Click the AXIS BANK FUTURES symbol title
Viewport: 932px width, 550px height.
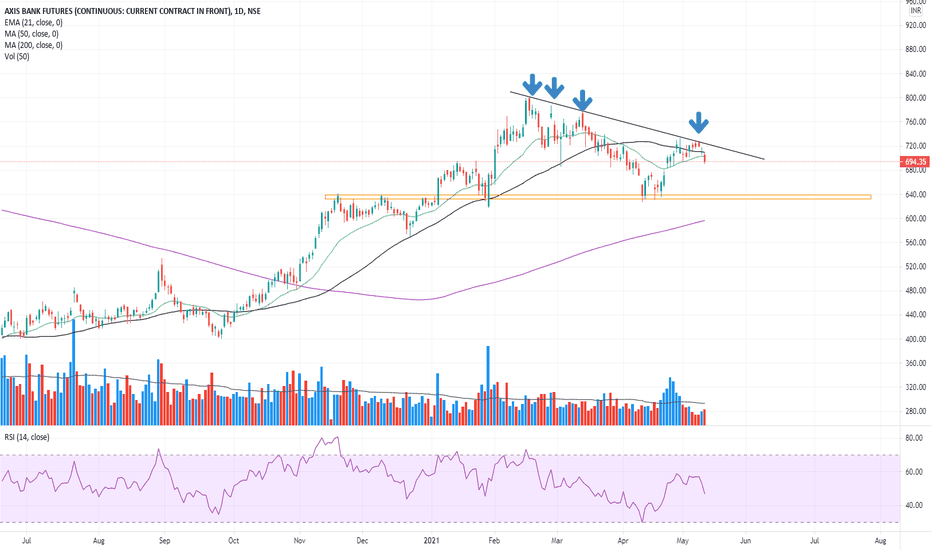tap(133, 11)
